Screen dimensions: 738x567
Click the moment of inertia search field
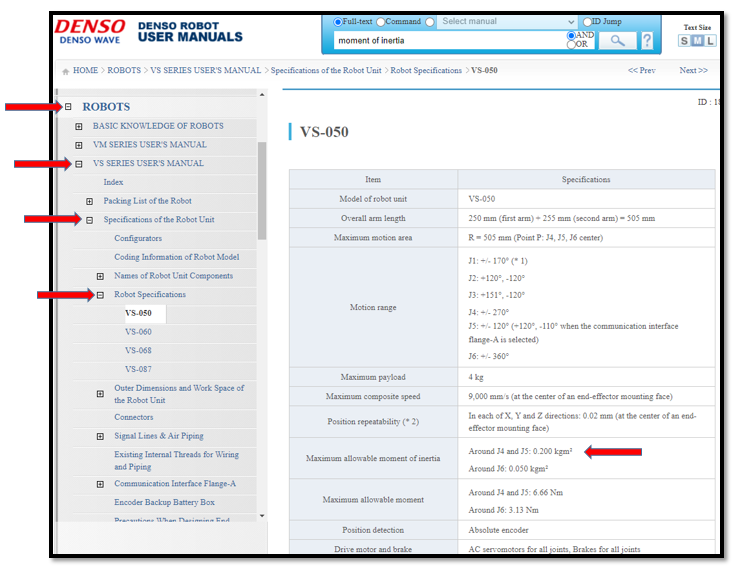tap(449, 40)
